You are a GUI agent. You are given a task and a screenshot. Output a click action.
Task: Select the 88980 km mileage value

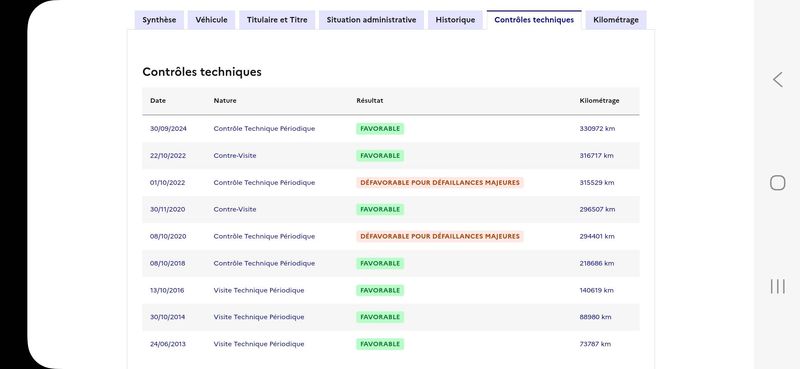click(x=595, y=317)
